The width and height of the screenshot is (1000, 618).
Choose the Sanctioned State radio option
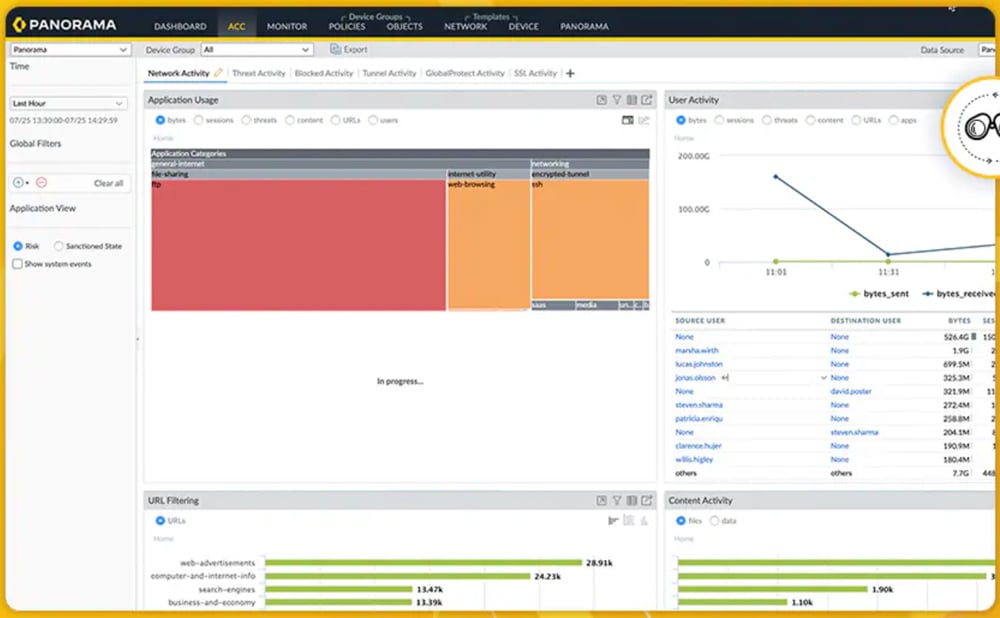click(x=59, y=246)
